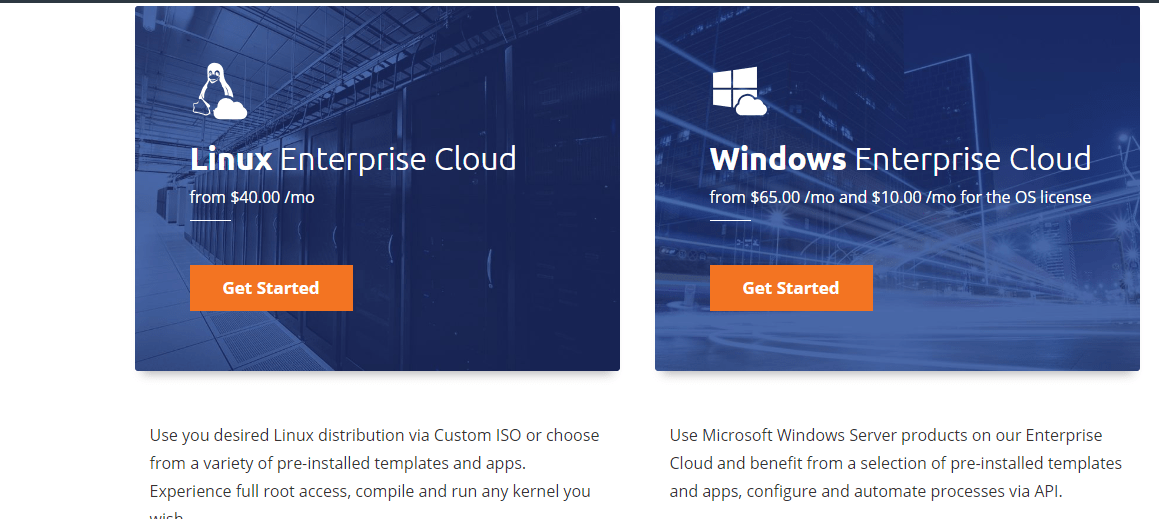Click Get Started under Linux Enterprise Cloud
The width and height of the screenshot is (1159, 519).
tap(271, 288)
